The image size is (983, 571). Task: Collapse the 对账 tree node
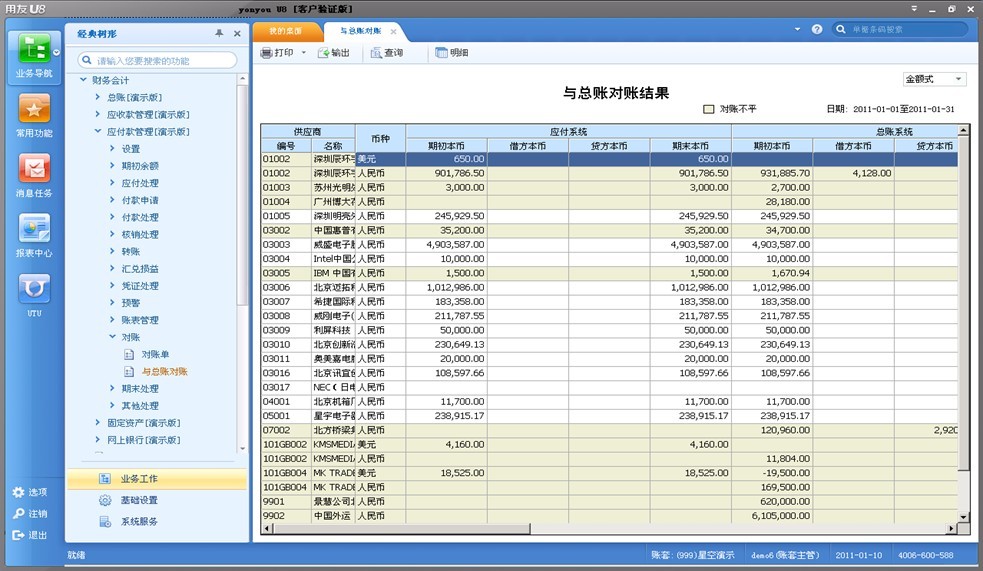(112, 337)
